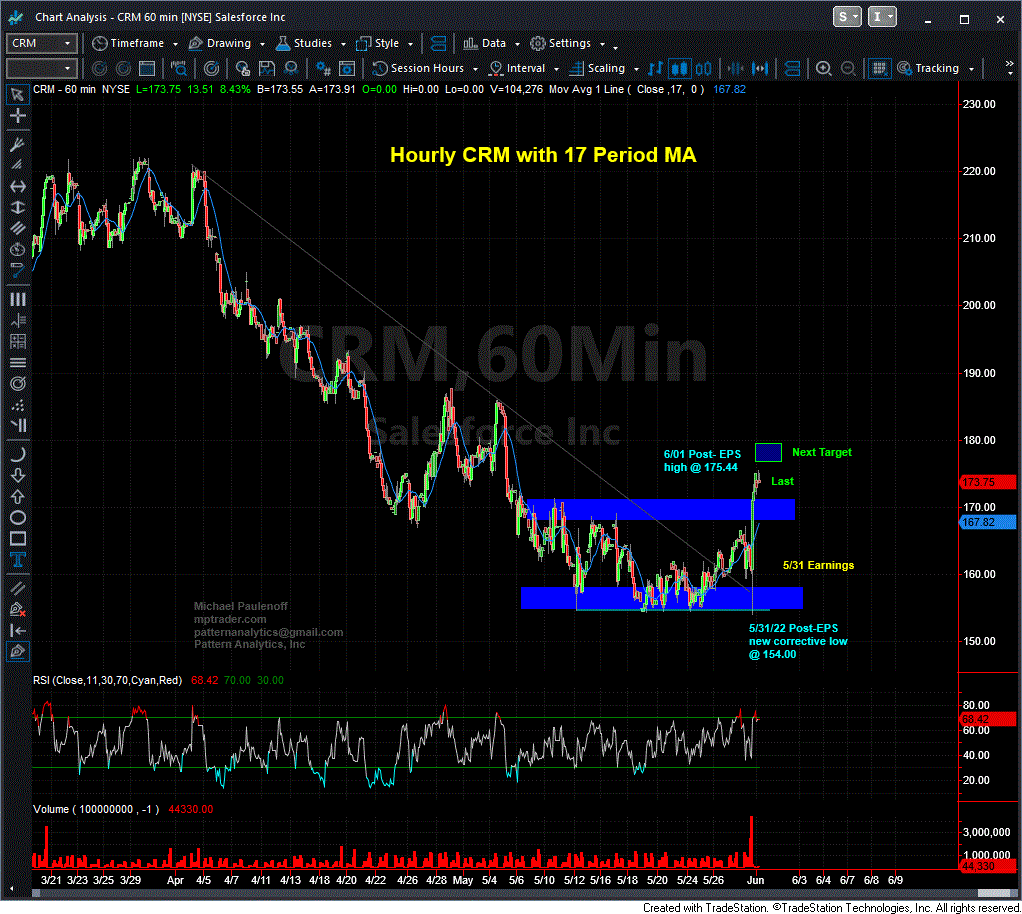Screen dimensions: 1022x914
Task: Choose the arc drawing tool
Action: click(x=18, y=454)
